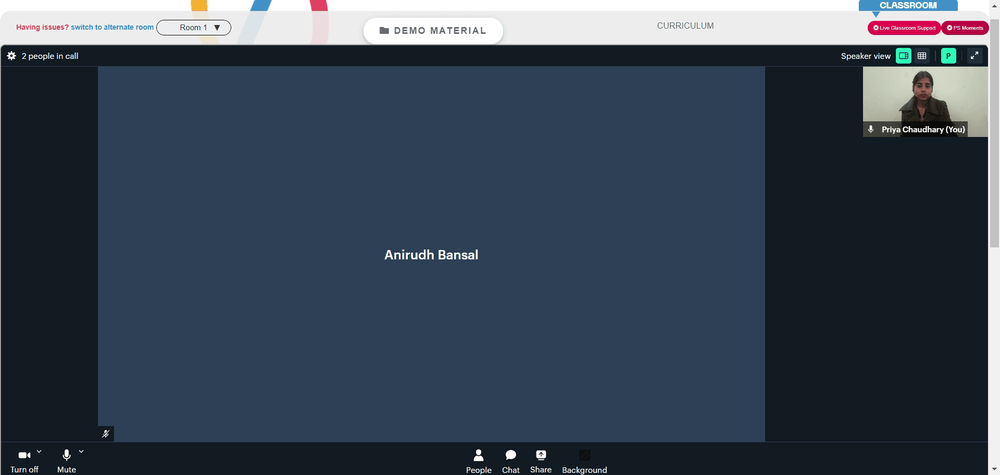Mute the microphone

(66, 461)
